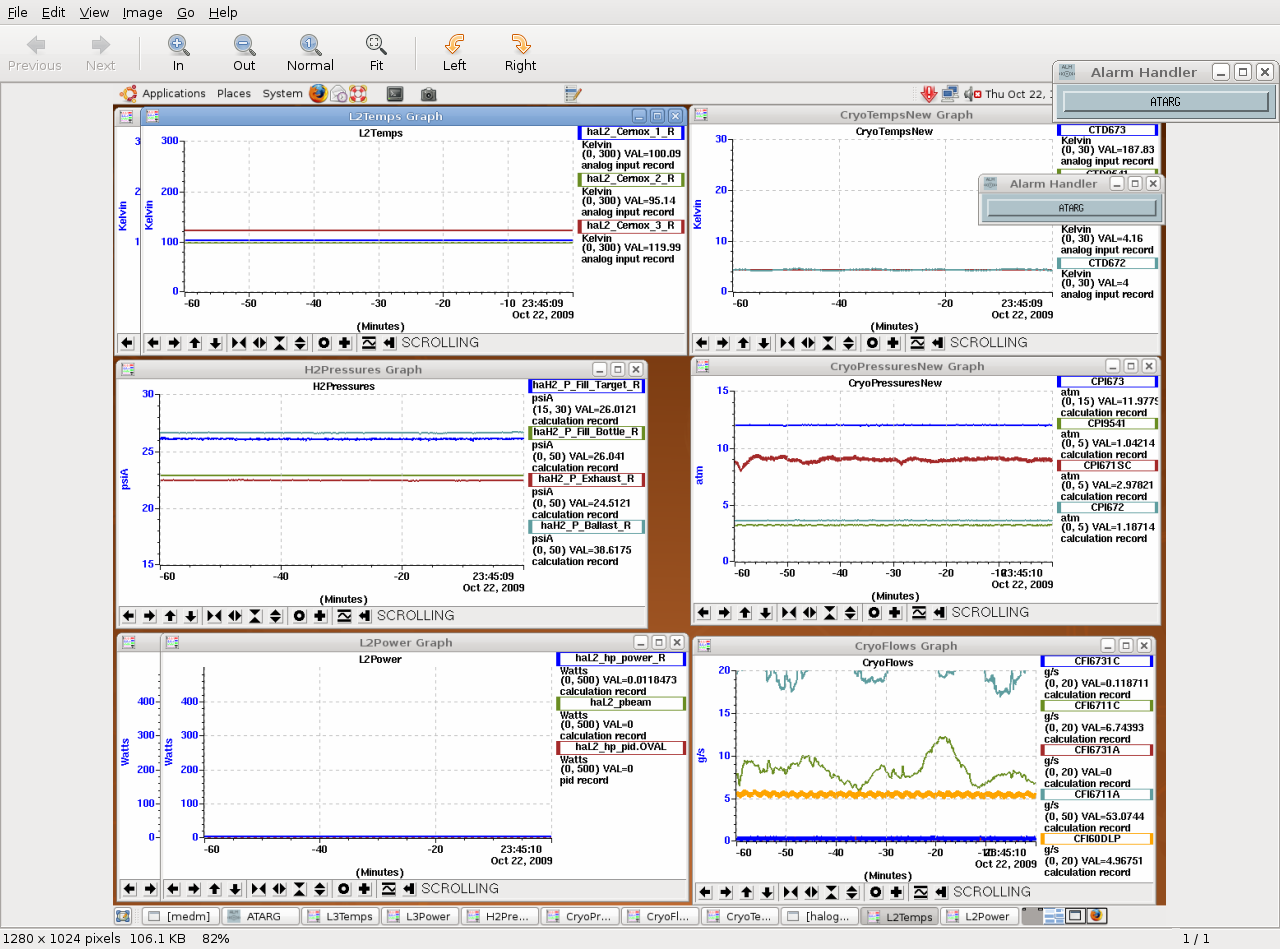Pan right arrow in CryoTempsNew Graph toolbar

coord(722,342)
